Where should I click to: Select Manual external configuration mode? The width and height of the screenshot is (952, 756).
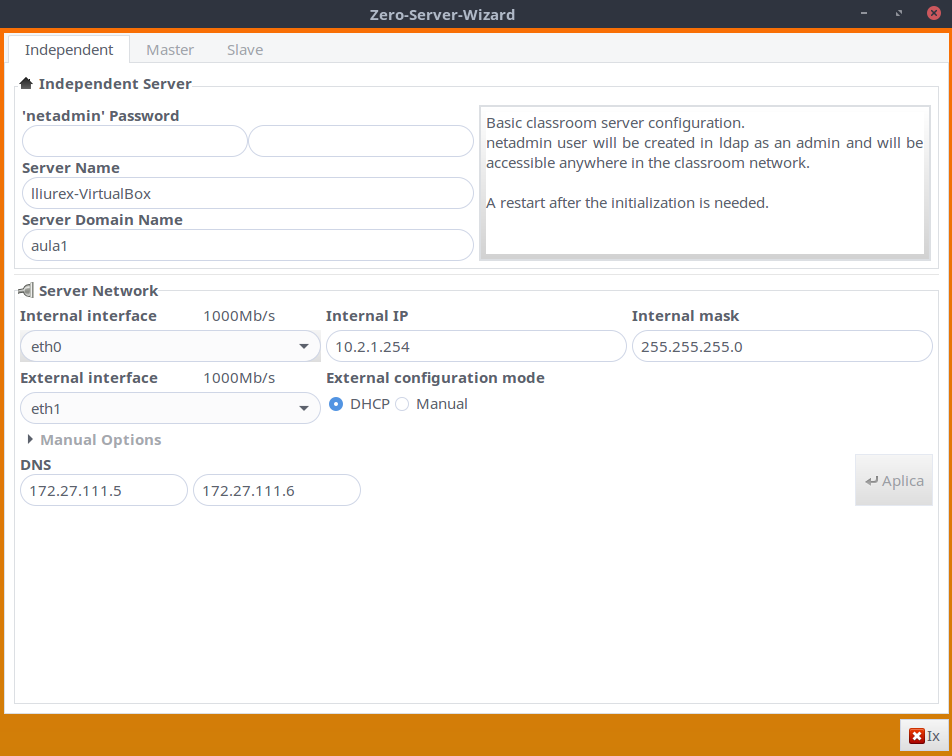click(x=402, y=404)
